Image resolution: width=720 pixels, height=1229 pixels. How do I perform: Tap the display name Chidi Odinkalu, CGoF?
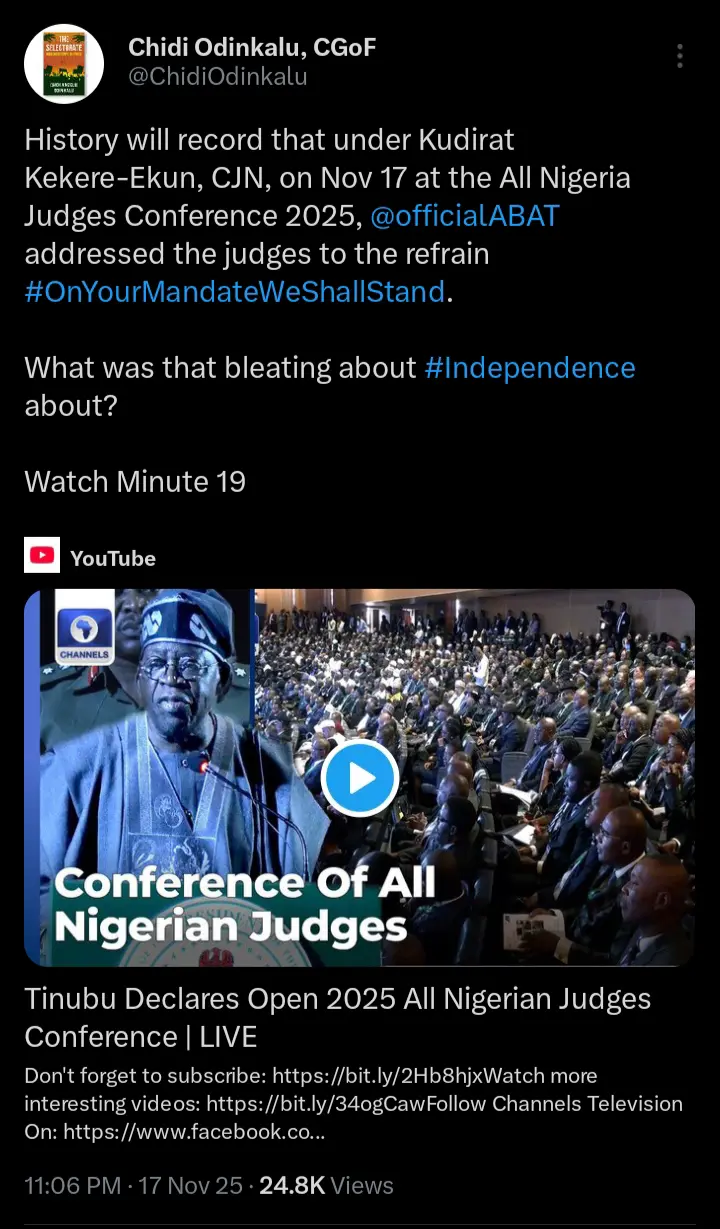click(252, 46)
